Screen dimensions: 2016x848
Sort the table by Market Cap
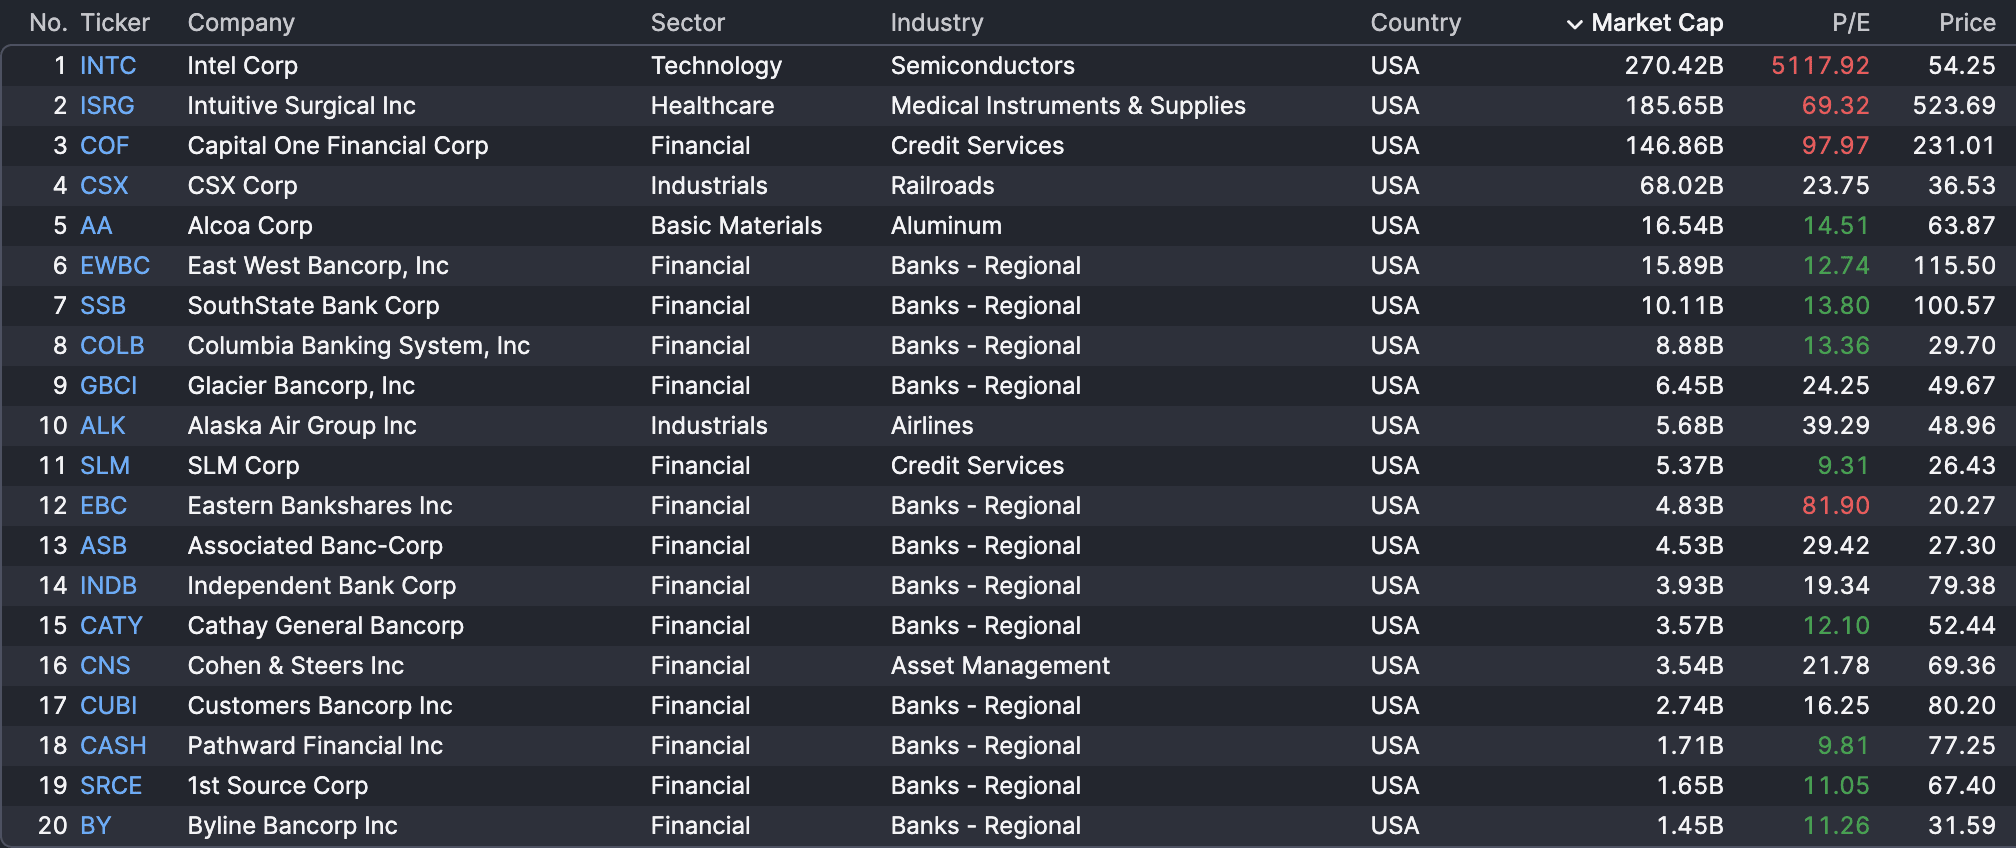[x=1657, y=23]
